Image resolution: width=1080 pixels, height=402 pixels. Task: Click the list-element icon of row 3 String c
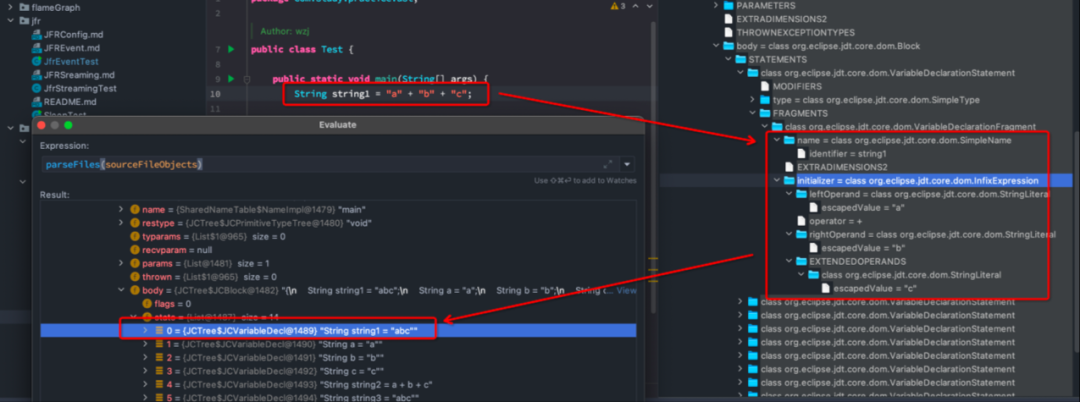160,371
